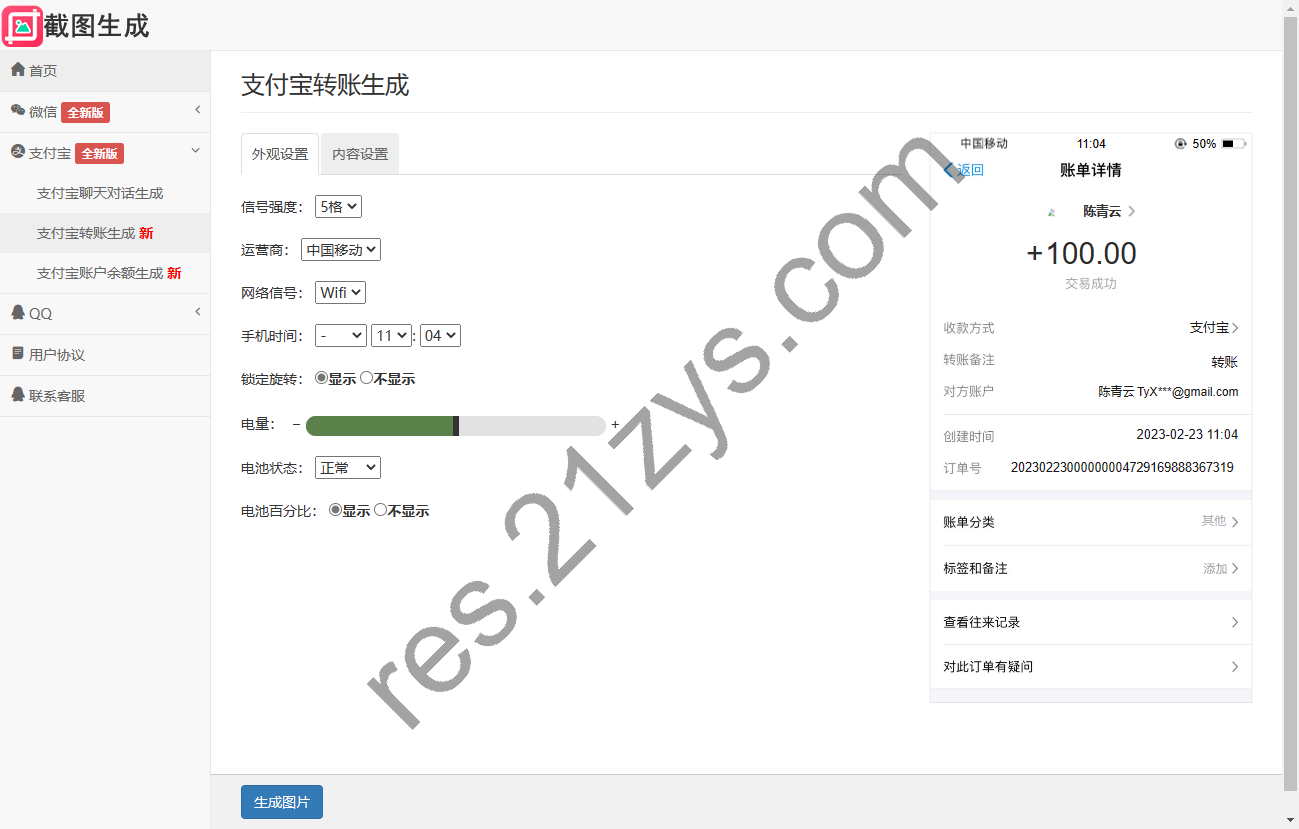Open 首页 in the sidebar
Viewport: 1299px width, 829px height.
pos(105,71)
